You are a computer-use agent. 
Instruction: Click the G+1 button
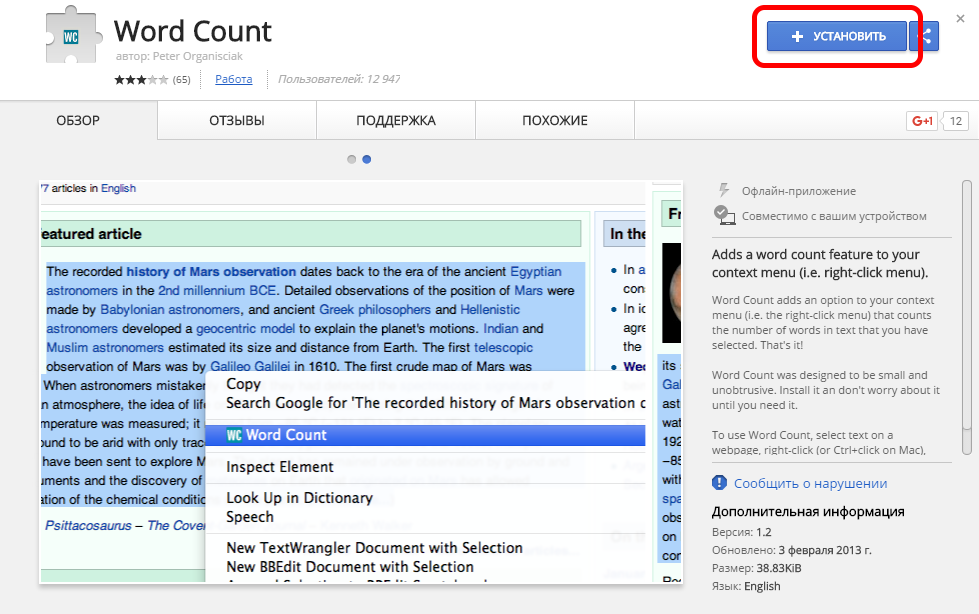(922, 121)
